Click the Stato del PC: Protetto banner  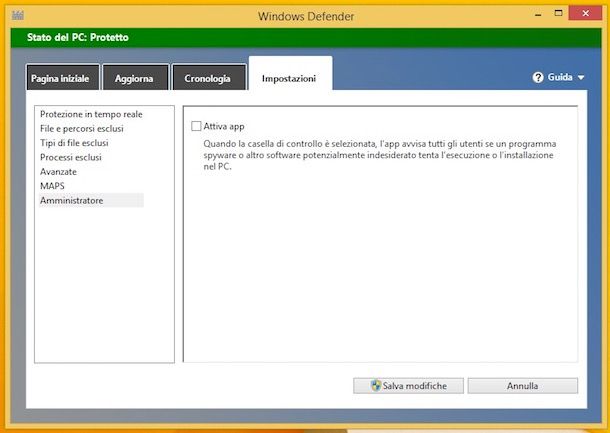point(306,38)
